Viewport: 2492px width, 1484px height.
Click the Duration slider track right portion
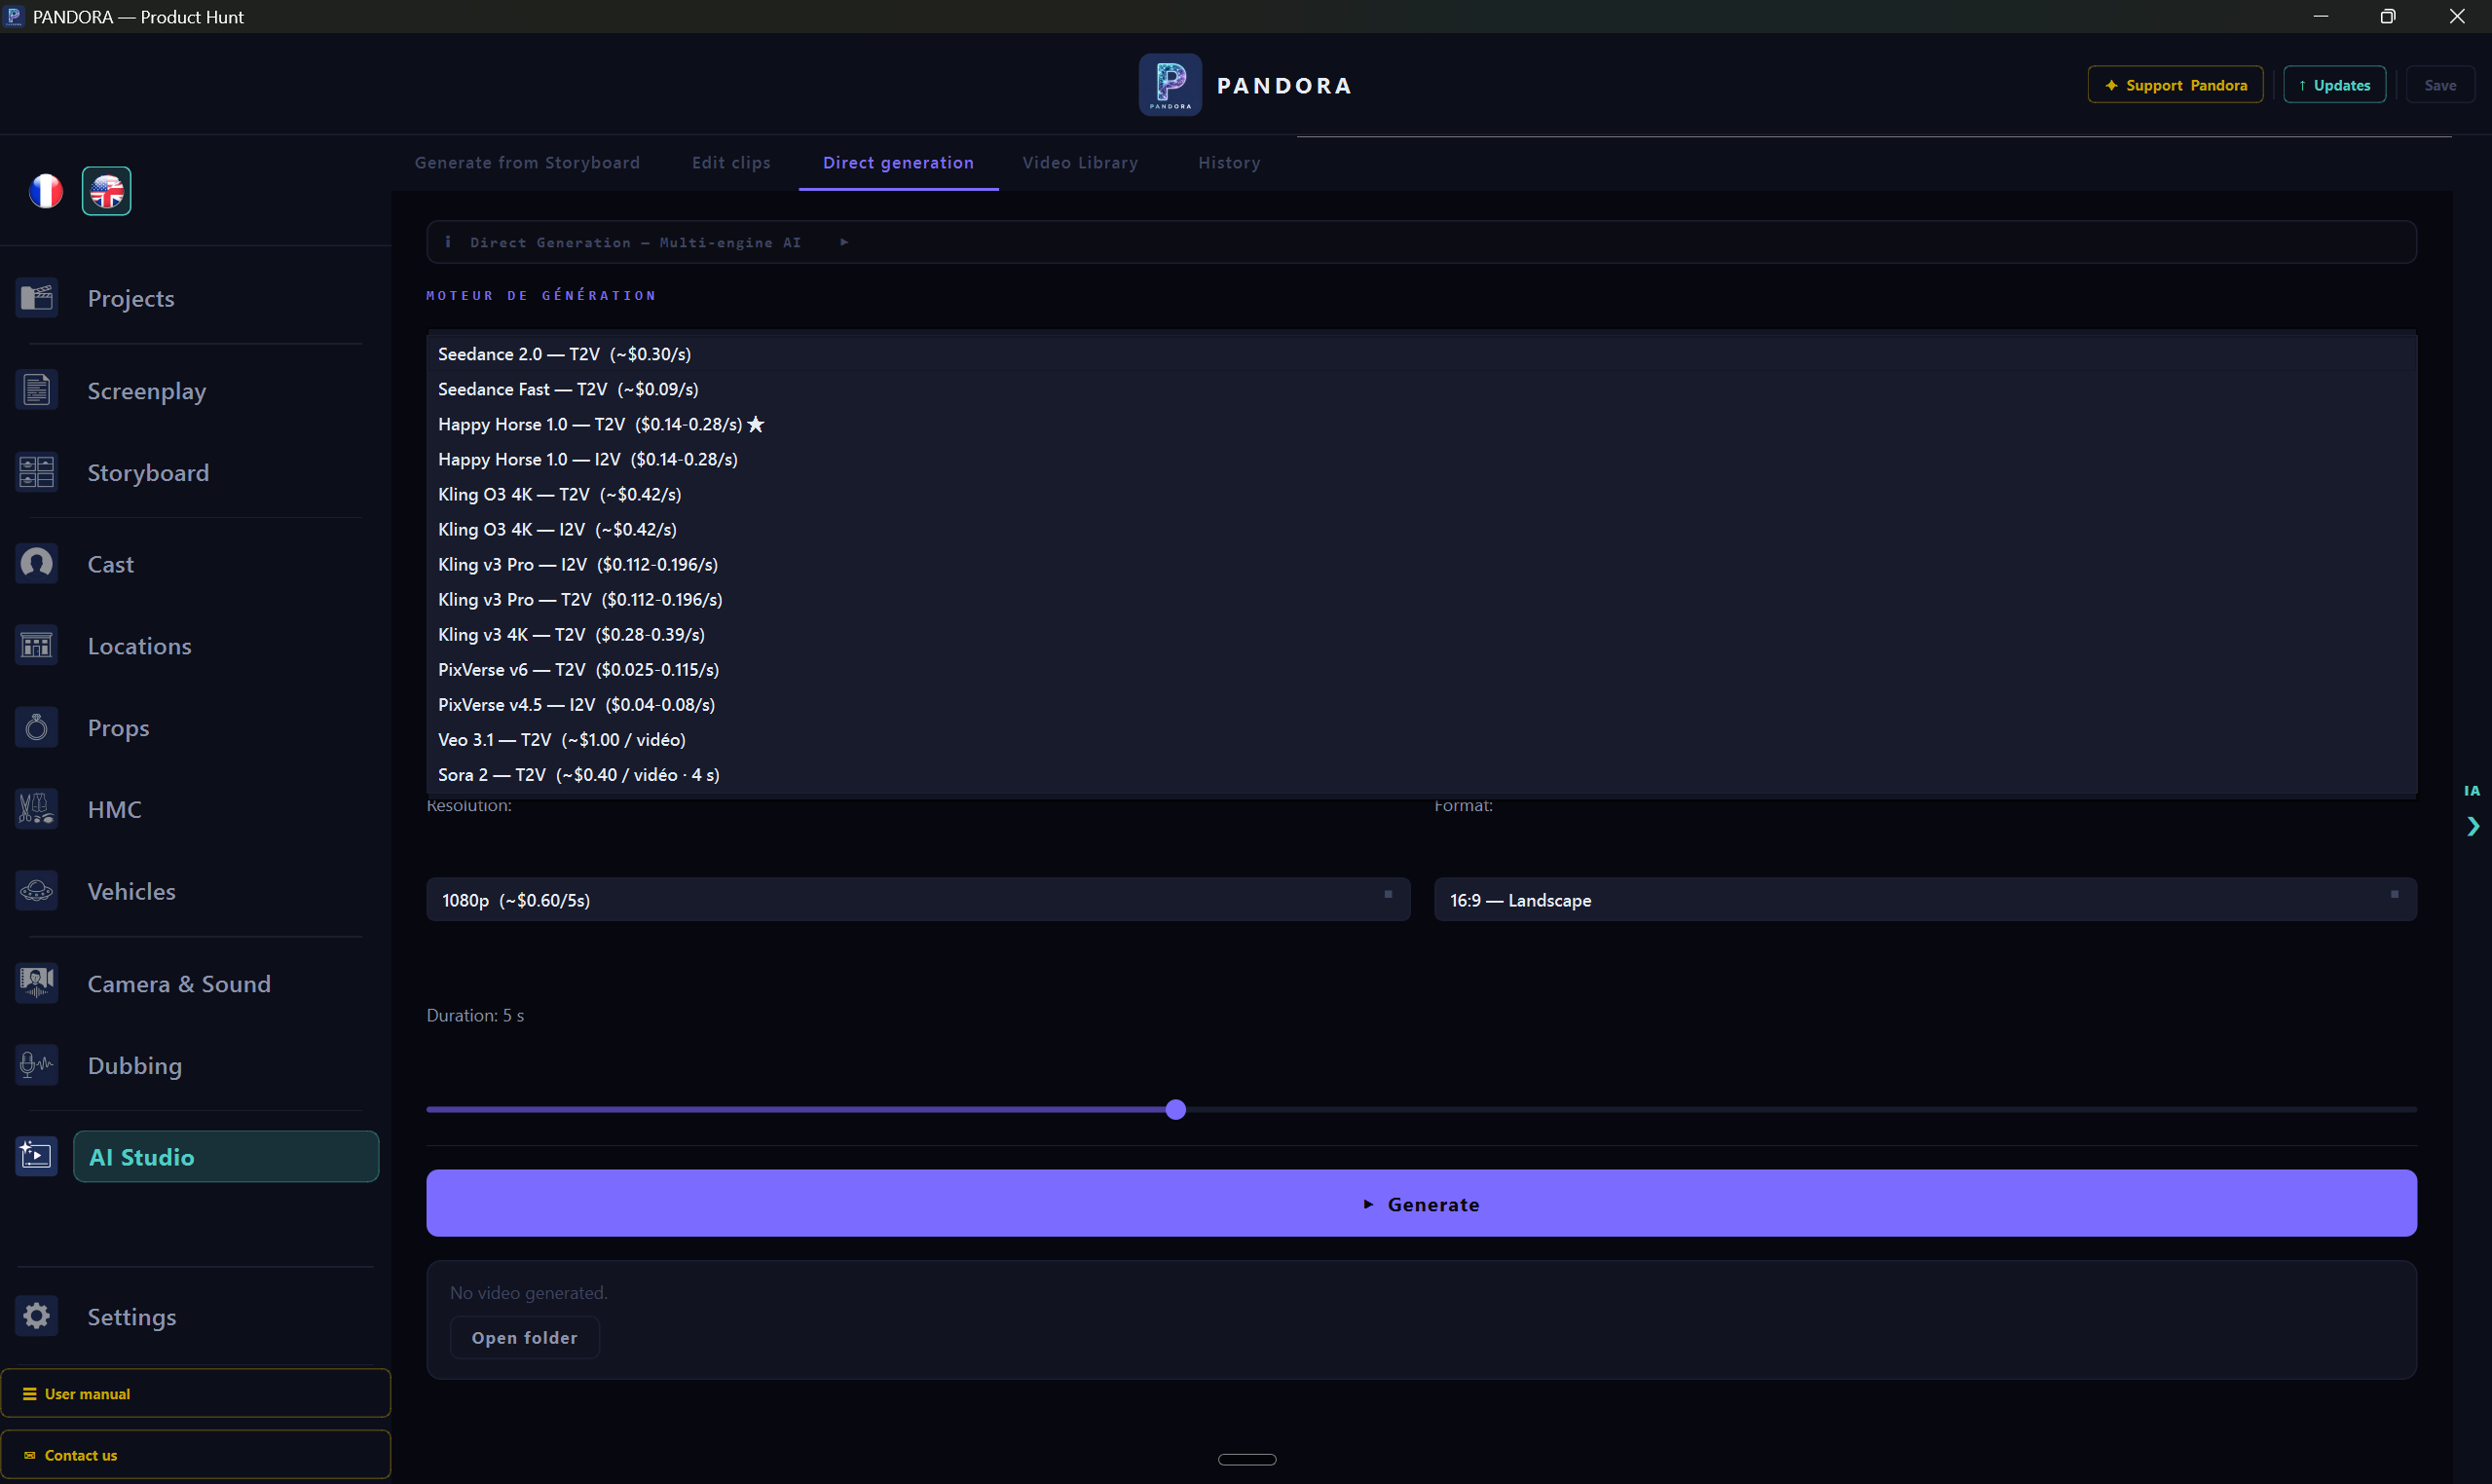[1802, 1109]
